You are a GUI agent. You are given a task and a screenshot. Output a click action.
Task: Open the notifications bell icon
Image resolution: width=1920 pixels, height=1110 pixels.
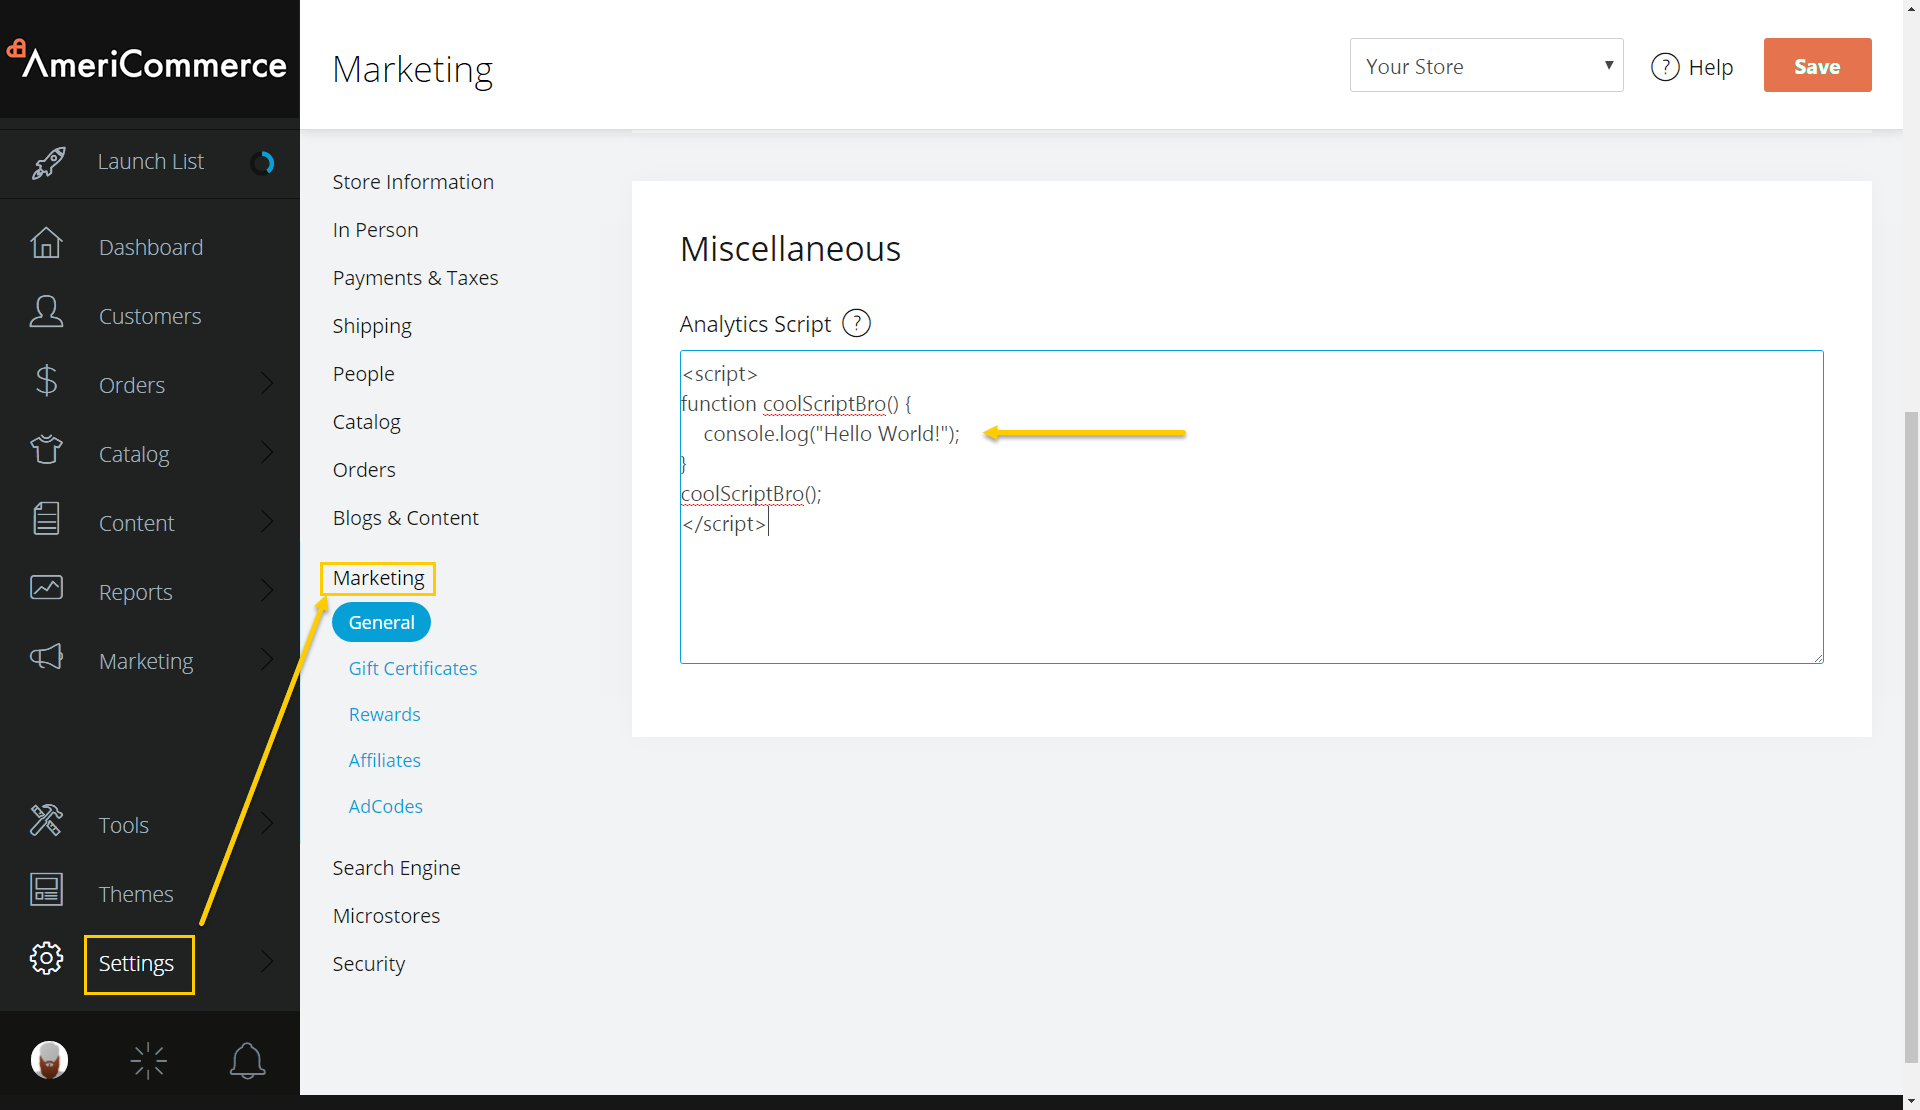point(247,1060)
